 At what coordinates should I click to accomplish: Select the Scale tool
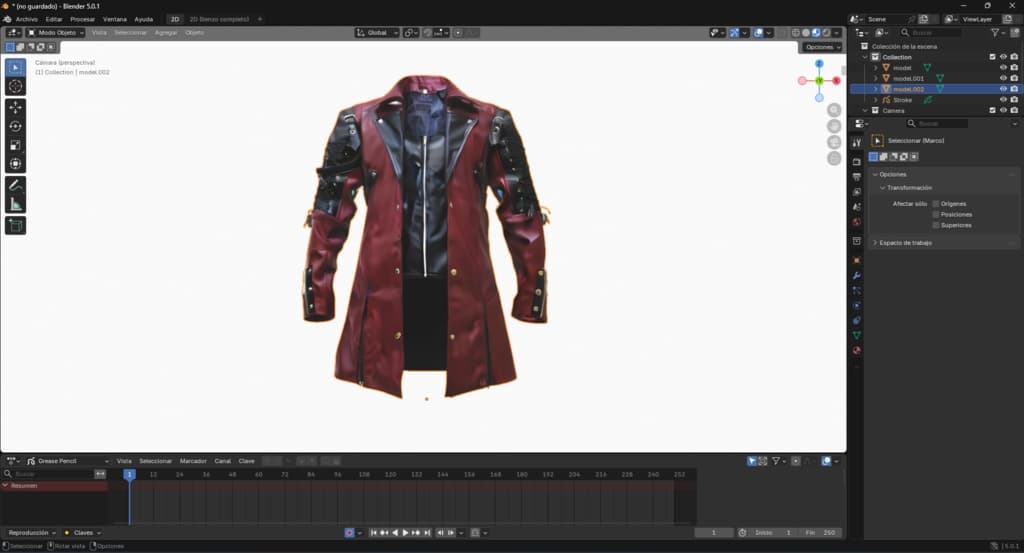pyautogui.click(x=16, y=145)
